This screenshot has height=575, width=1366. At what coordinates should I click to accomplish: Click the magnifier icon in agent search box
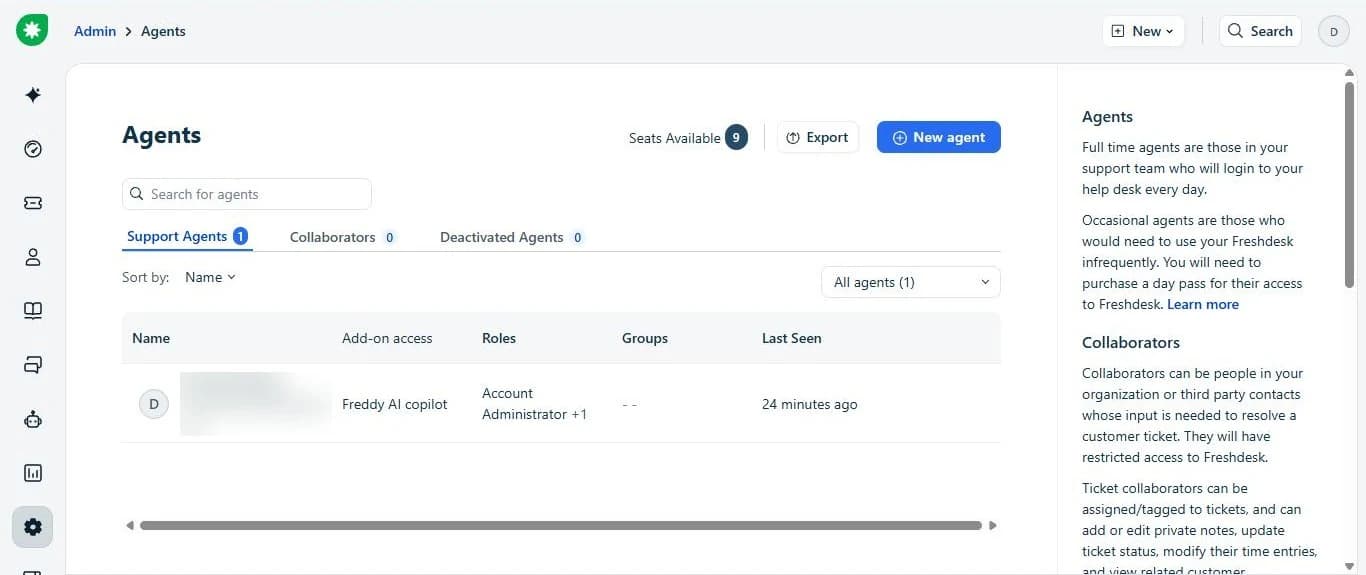click(x=137, y=194)
